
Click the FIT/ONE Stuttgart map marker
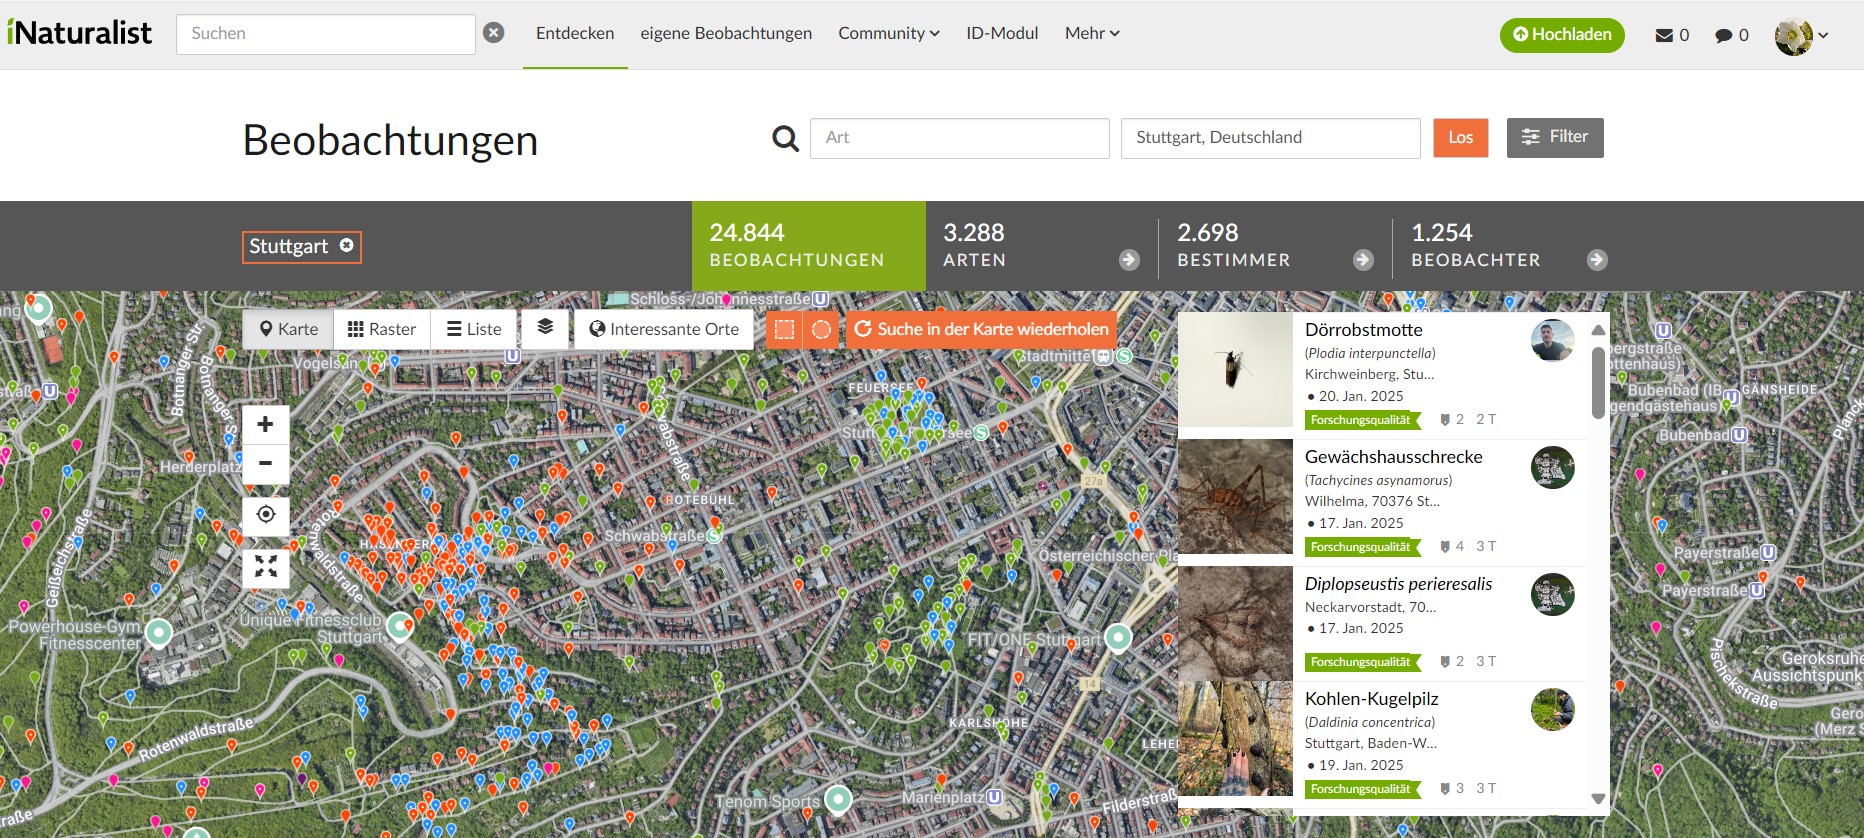pos(1118,637)
